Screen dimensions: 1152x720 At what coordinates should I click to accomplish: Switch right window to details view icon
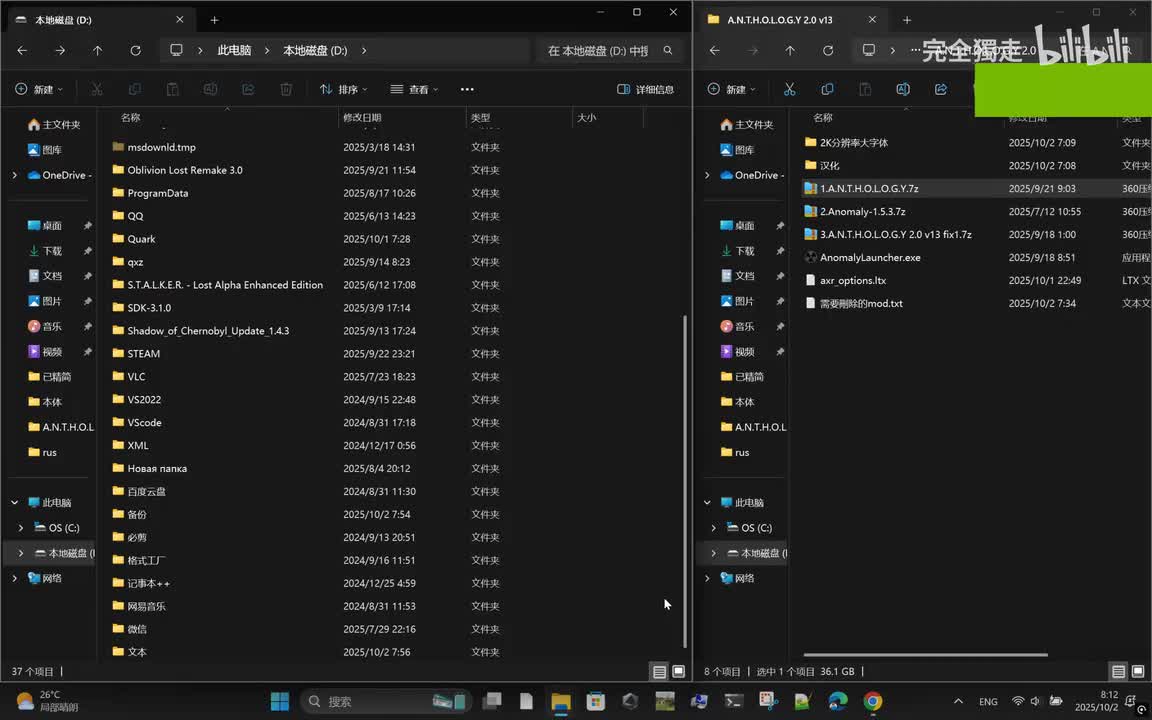tap(1118, 672)
